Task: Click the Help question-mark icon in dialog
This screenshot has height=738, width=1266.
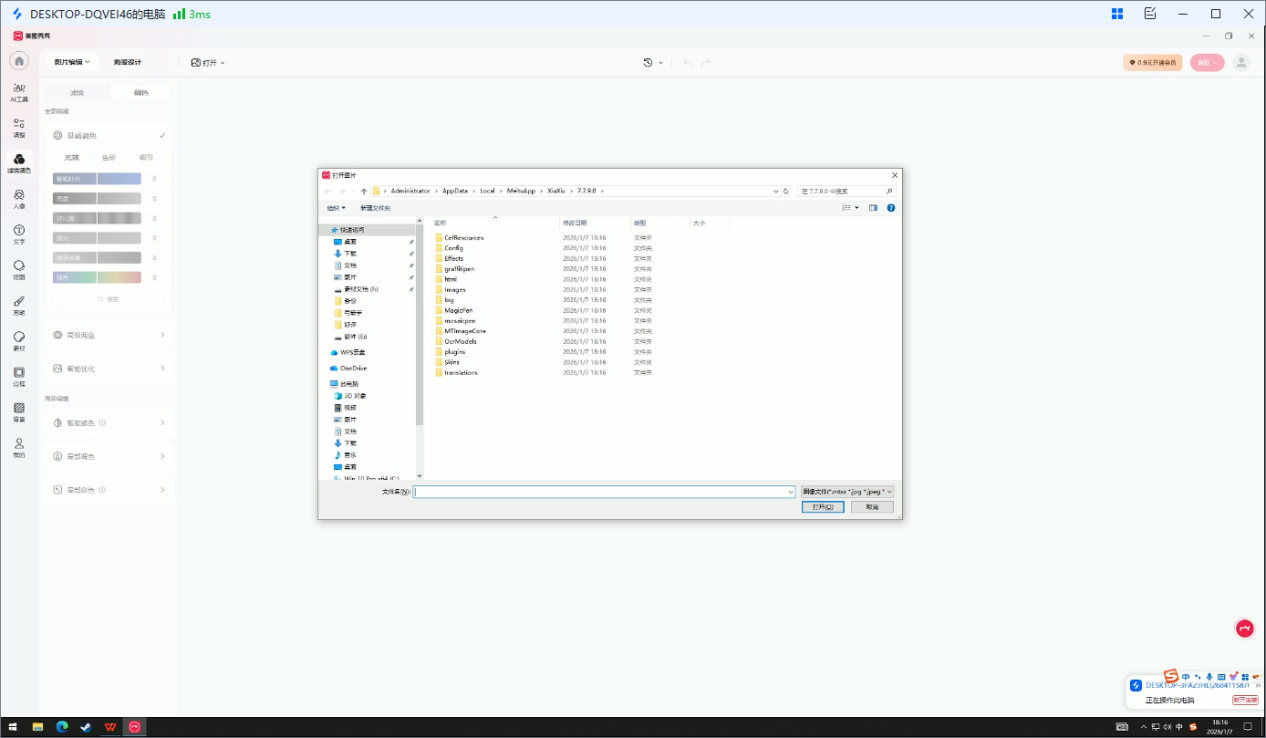Action: pos(890,208)
